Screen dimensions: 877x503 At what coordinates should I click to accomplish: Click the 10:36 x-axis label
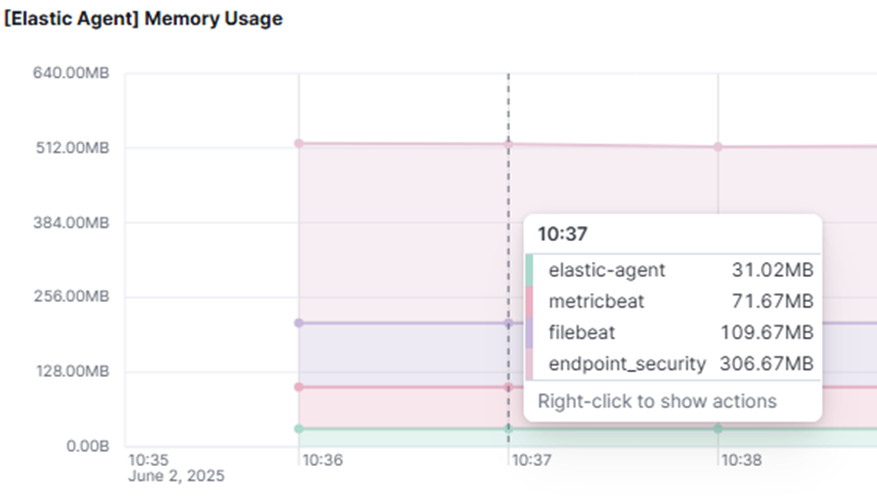[x=322, y=460]
